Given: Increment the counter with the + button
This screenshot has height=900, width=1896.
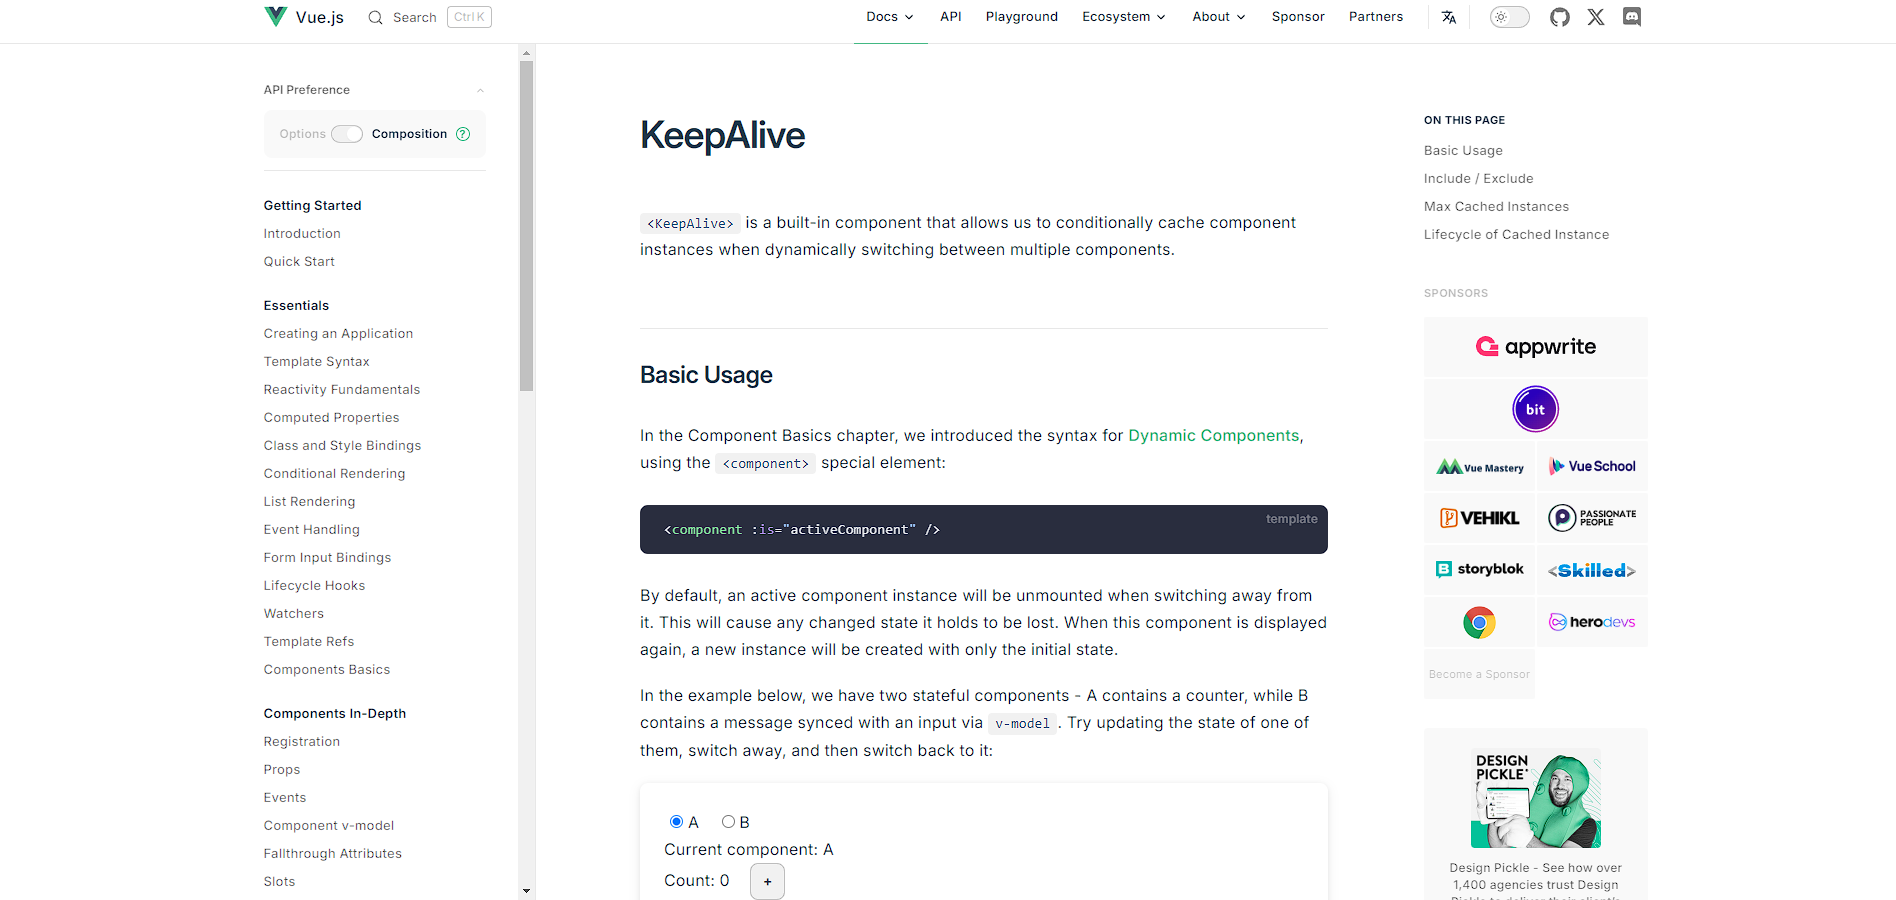Looking at the screenshot, I should [767, 881].
